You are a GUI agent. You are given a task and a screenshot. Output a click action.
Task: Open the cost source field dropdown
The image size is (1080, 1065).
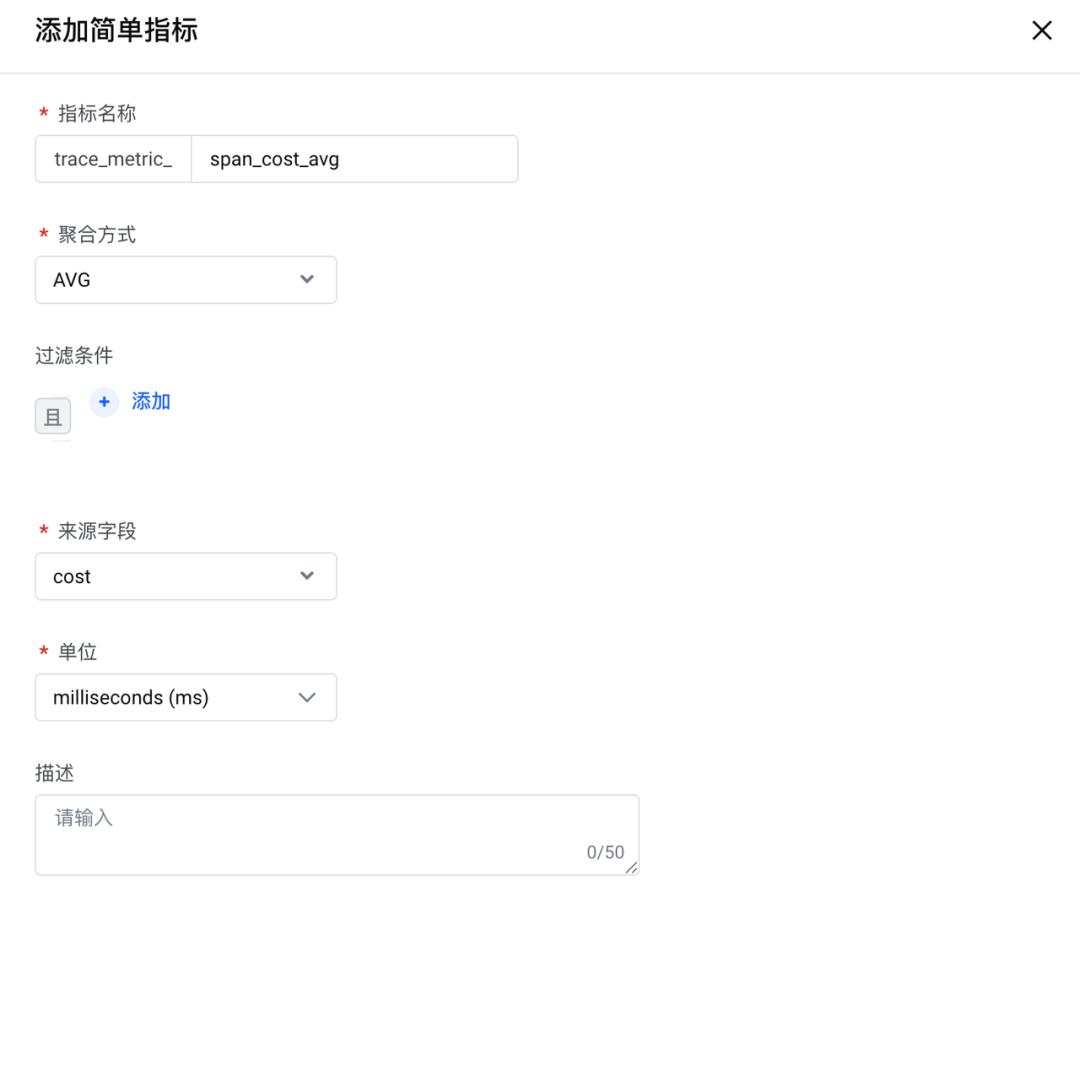pos(186,576)
